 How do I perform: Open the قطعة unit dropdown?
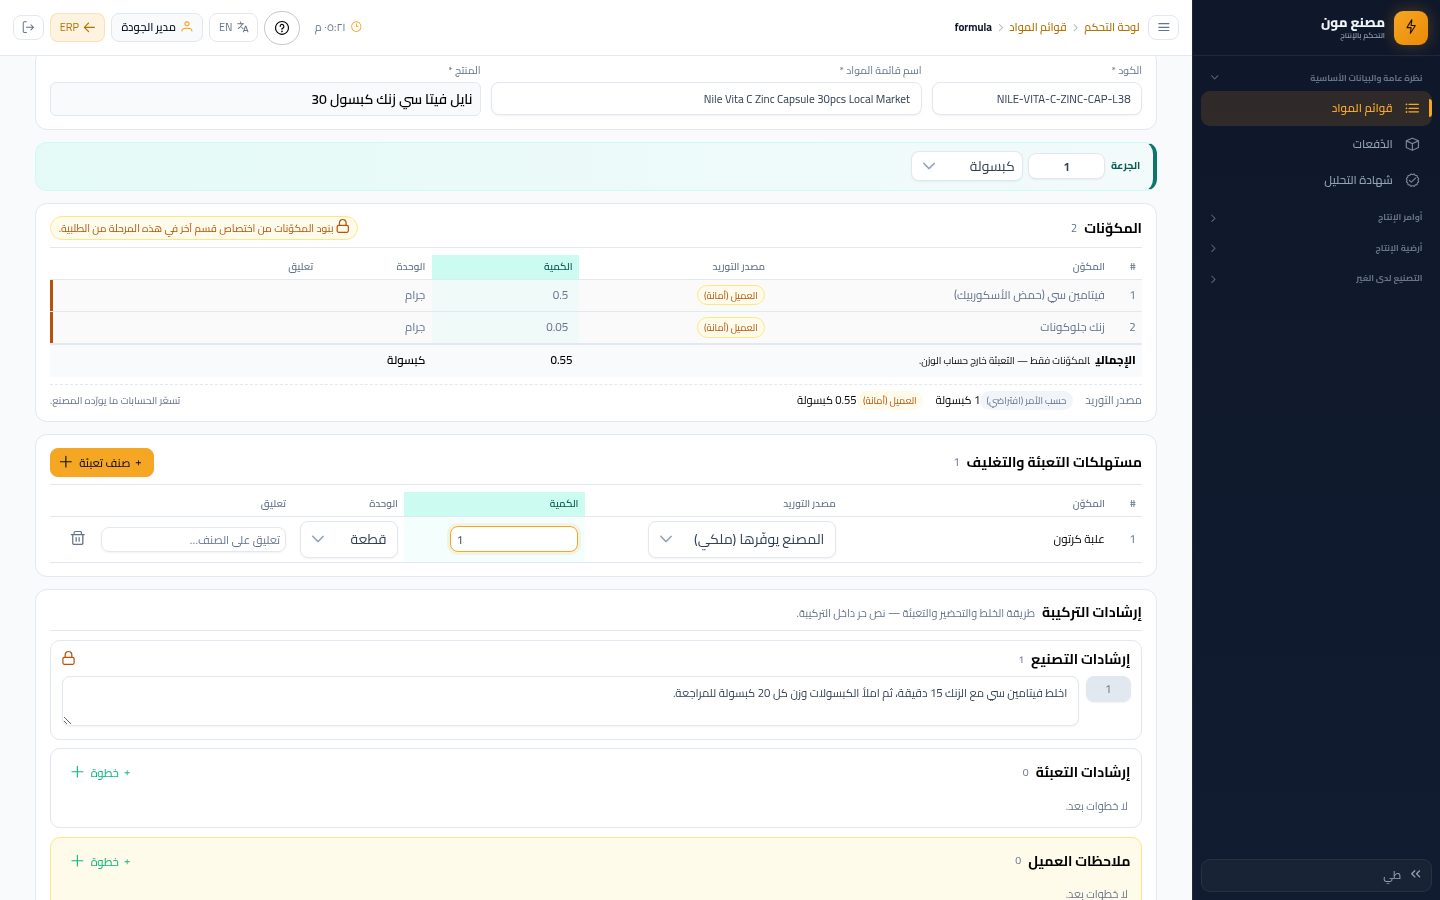(x=349, y=539)
